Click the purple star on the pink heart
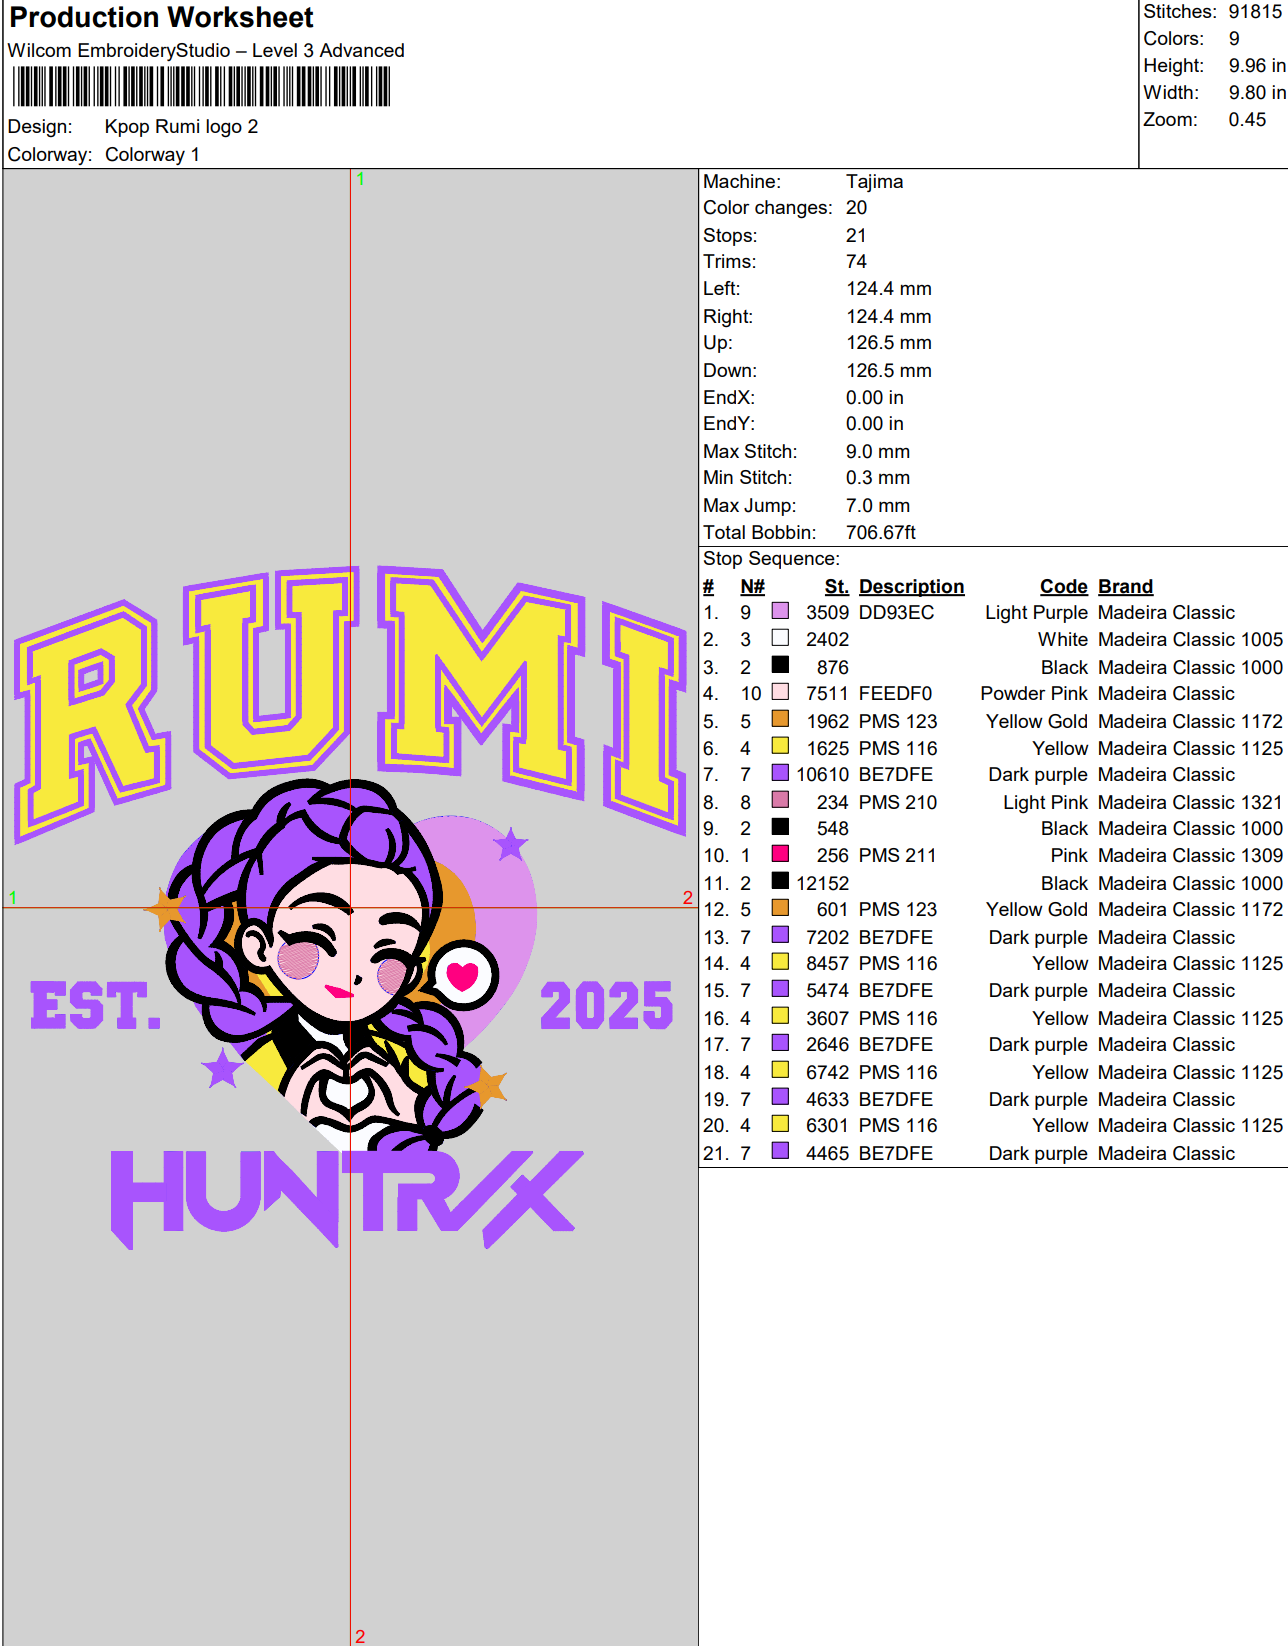This screenshot has height=1646, width=1288. [511, 845]
